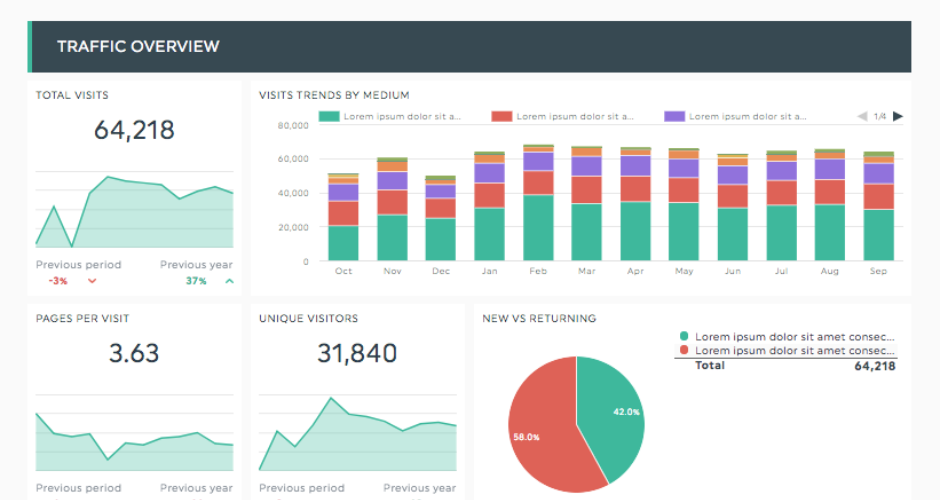Viewport: 940px width, 500px height.
Task: Go to next legend page arrow
Action: pos(898,116)
